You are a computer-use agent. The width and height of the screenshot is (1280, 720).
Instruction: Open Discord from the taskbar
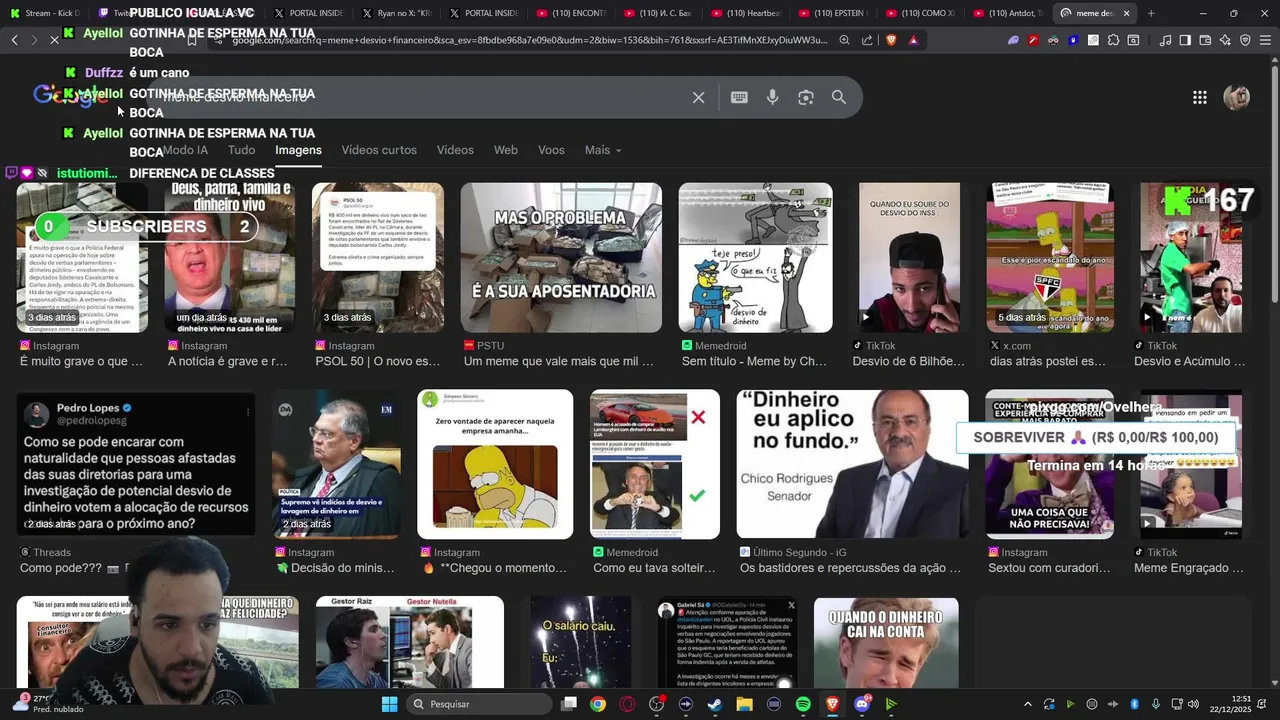pyautogui.click(x=862, y=704)
